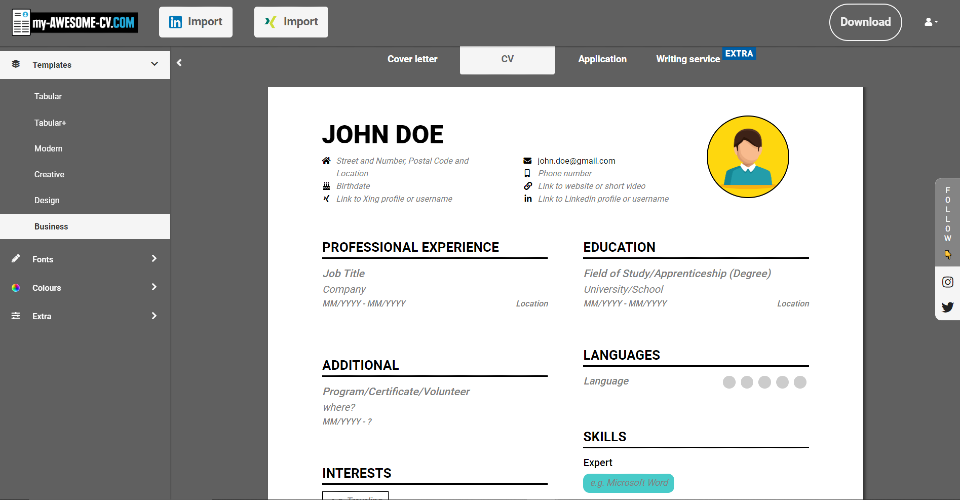
Task: Choose the Creative template
Action: tap(49, 174)
